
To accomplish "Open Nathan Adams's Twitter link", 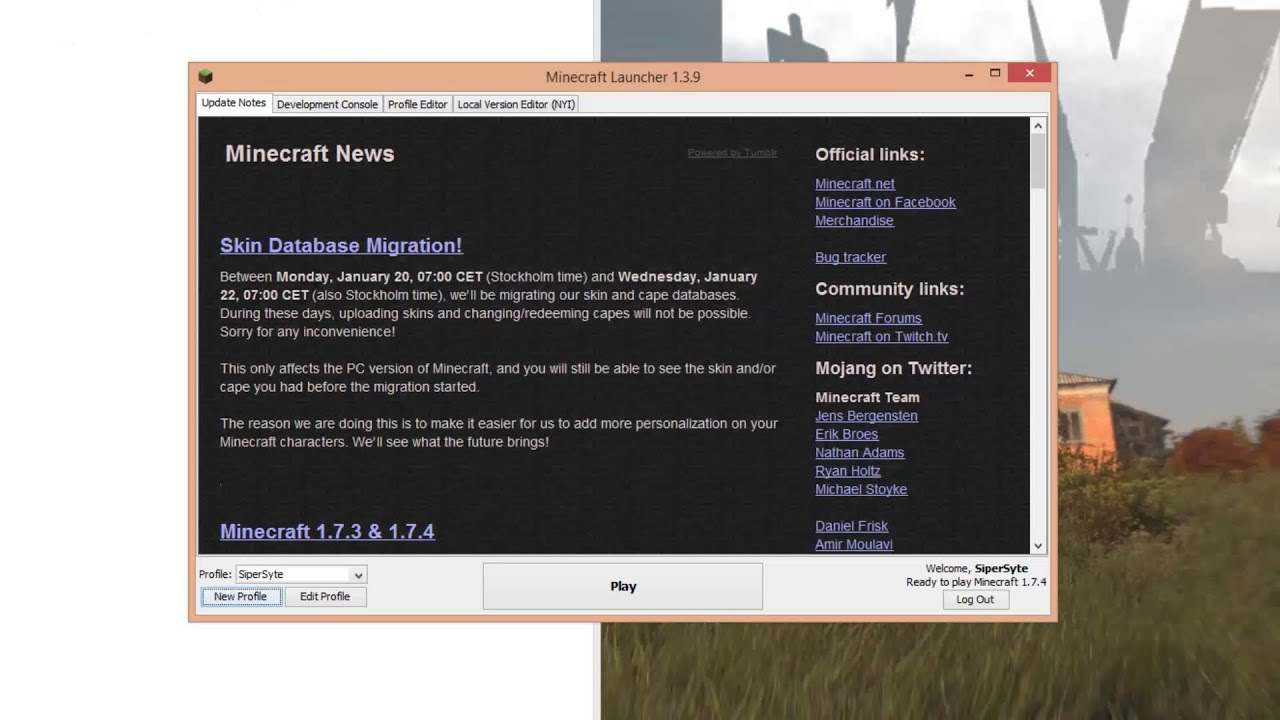I will click(859, 453).
